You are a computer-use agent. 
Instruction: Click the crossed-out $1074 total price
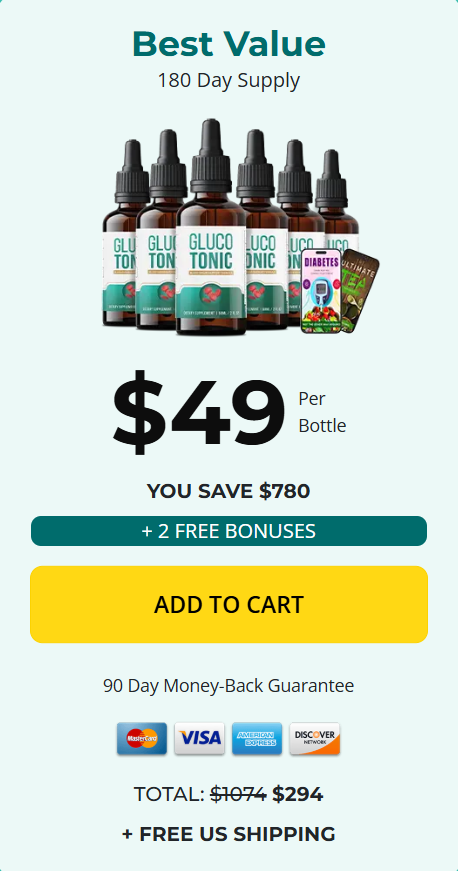point(238,794)
